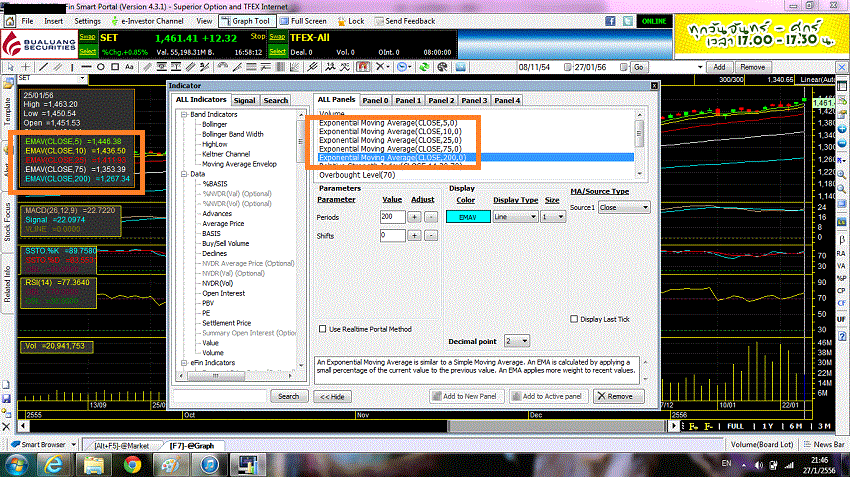Toggle Display Last Tick checkbox
Screen dimensions: 850x477
click(x=574, y=319)
